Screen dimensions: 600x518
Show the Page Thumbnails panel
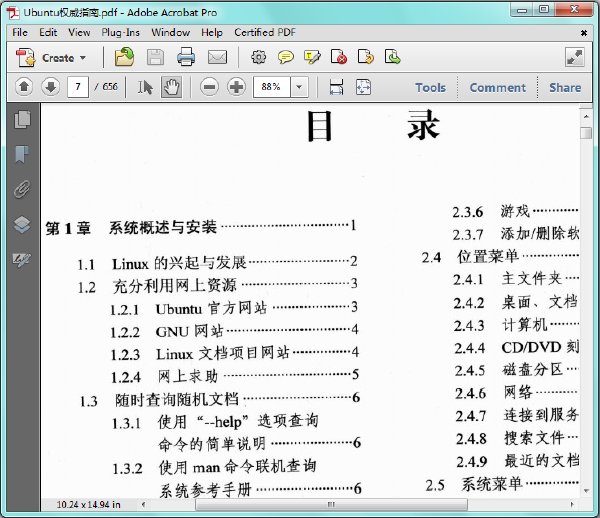(x=23, y=119)
